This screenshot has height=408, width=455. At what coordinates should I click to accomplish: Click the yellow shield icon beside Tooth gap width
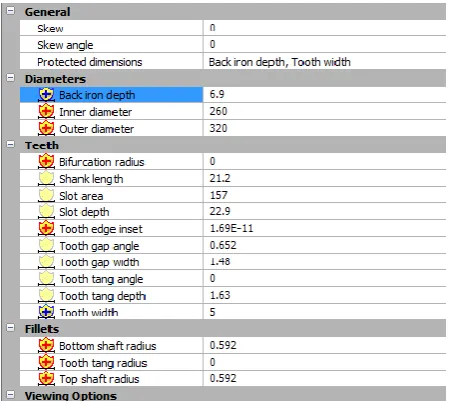tap(46, 262)
